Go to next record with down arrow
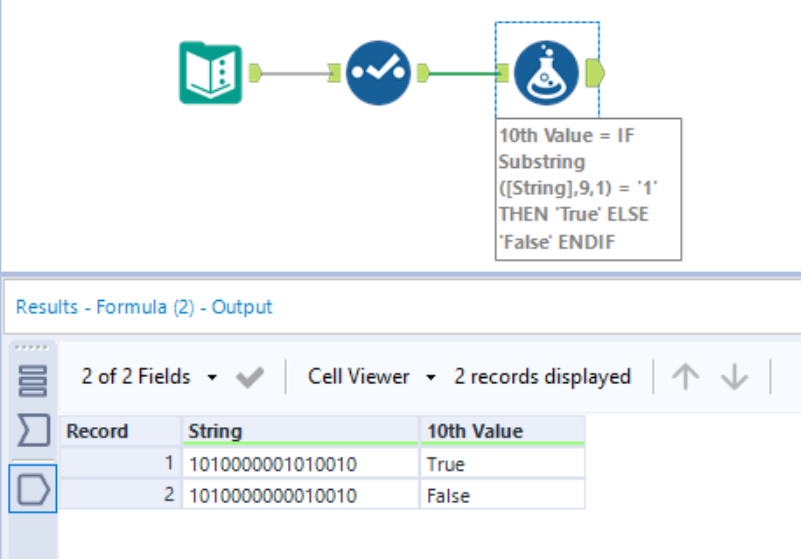 tap(734, 377)
